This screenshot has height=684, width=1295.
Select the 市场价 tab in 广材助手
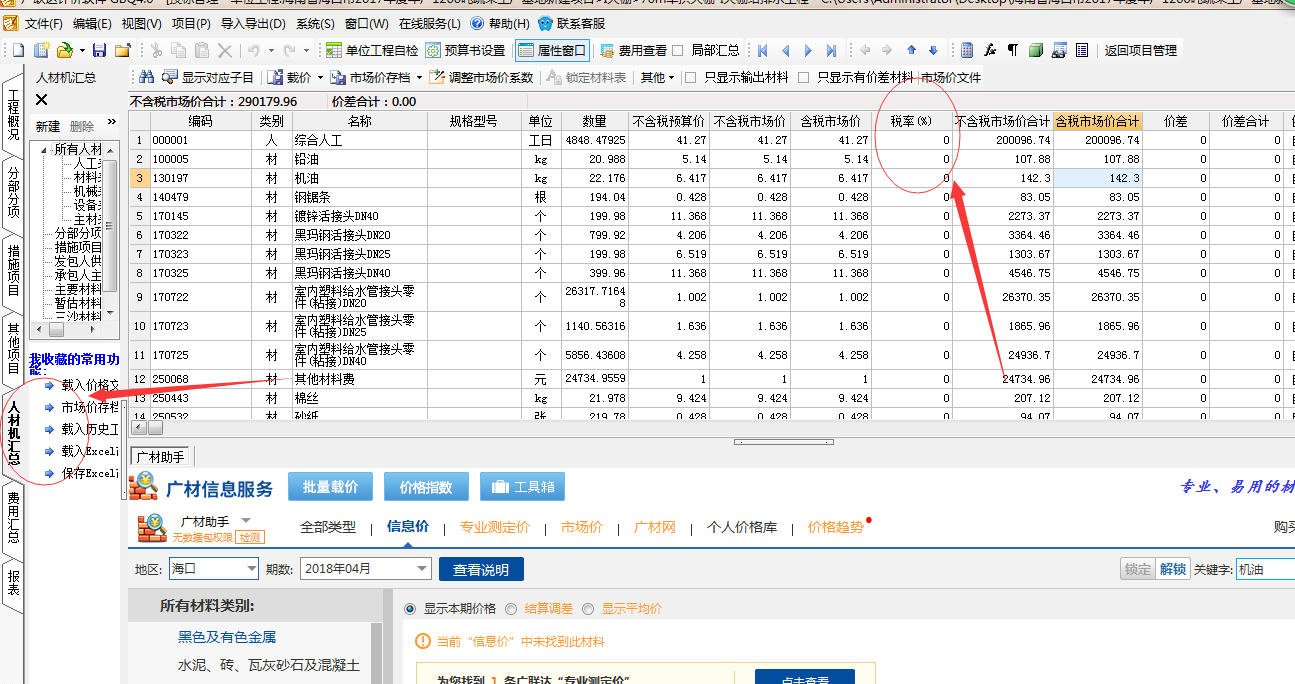tap(581, 527)
